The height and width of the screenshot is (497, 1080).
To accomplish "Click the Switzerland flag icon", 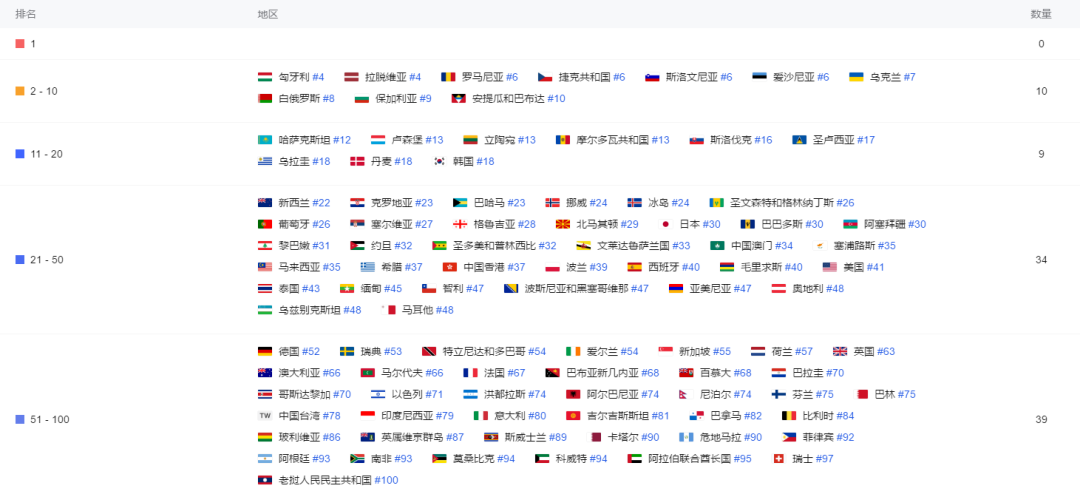I will (779, 458).
